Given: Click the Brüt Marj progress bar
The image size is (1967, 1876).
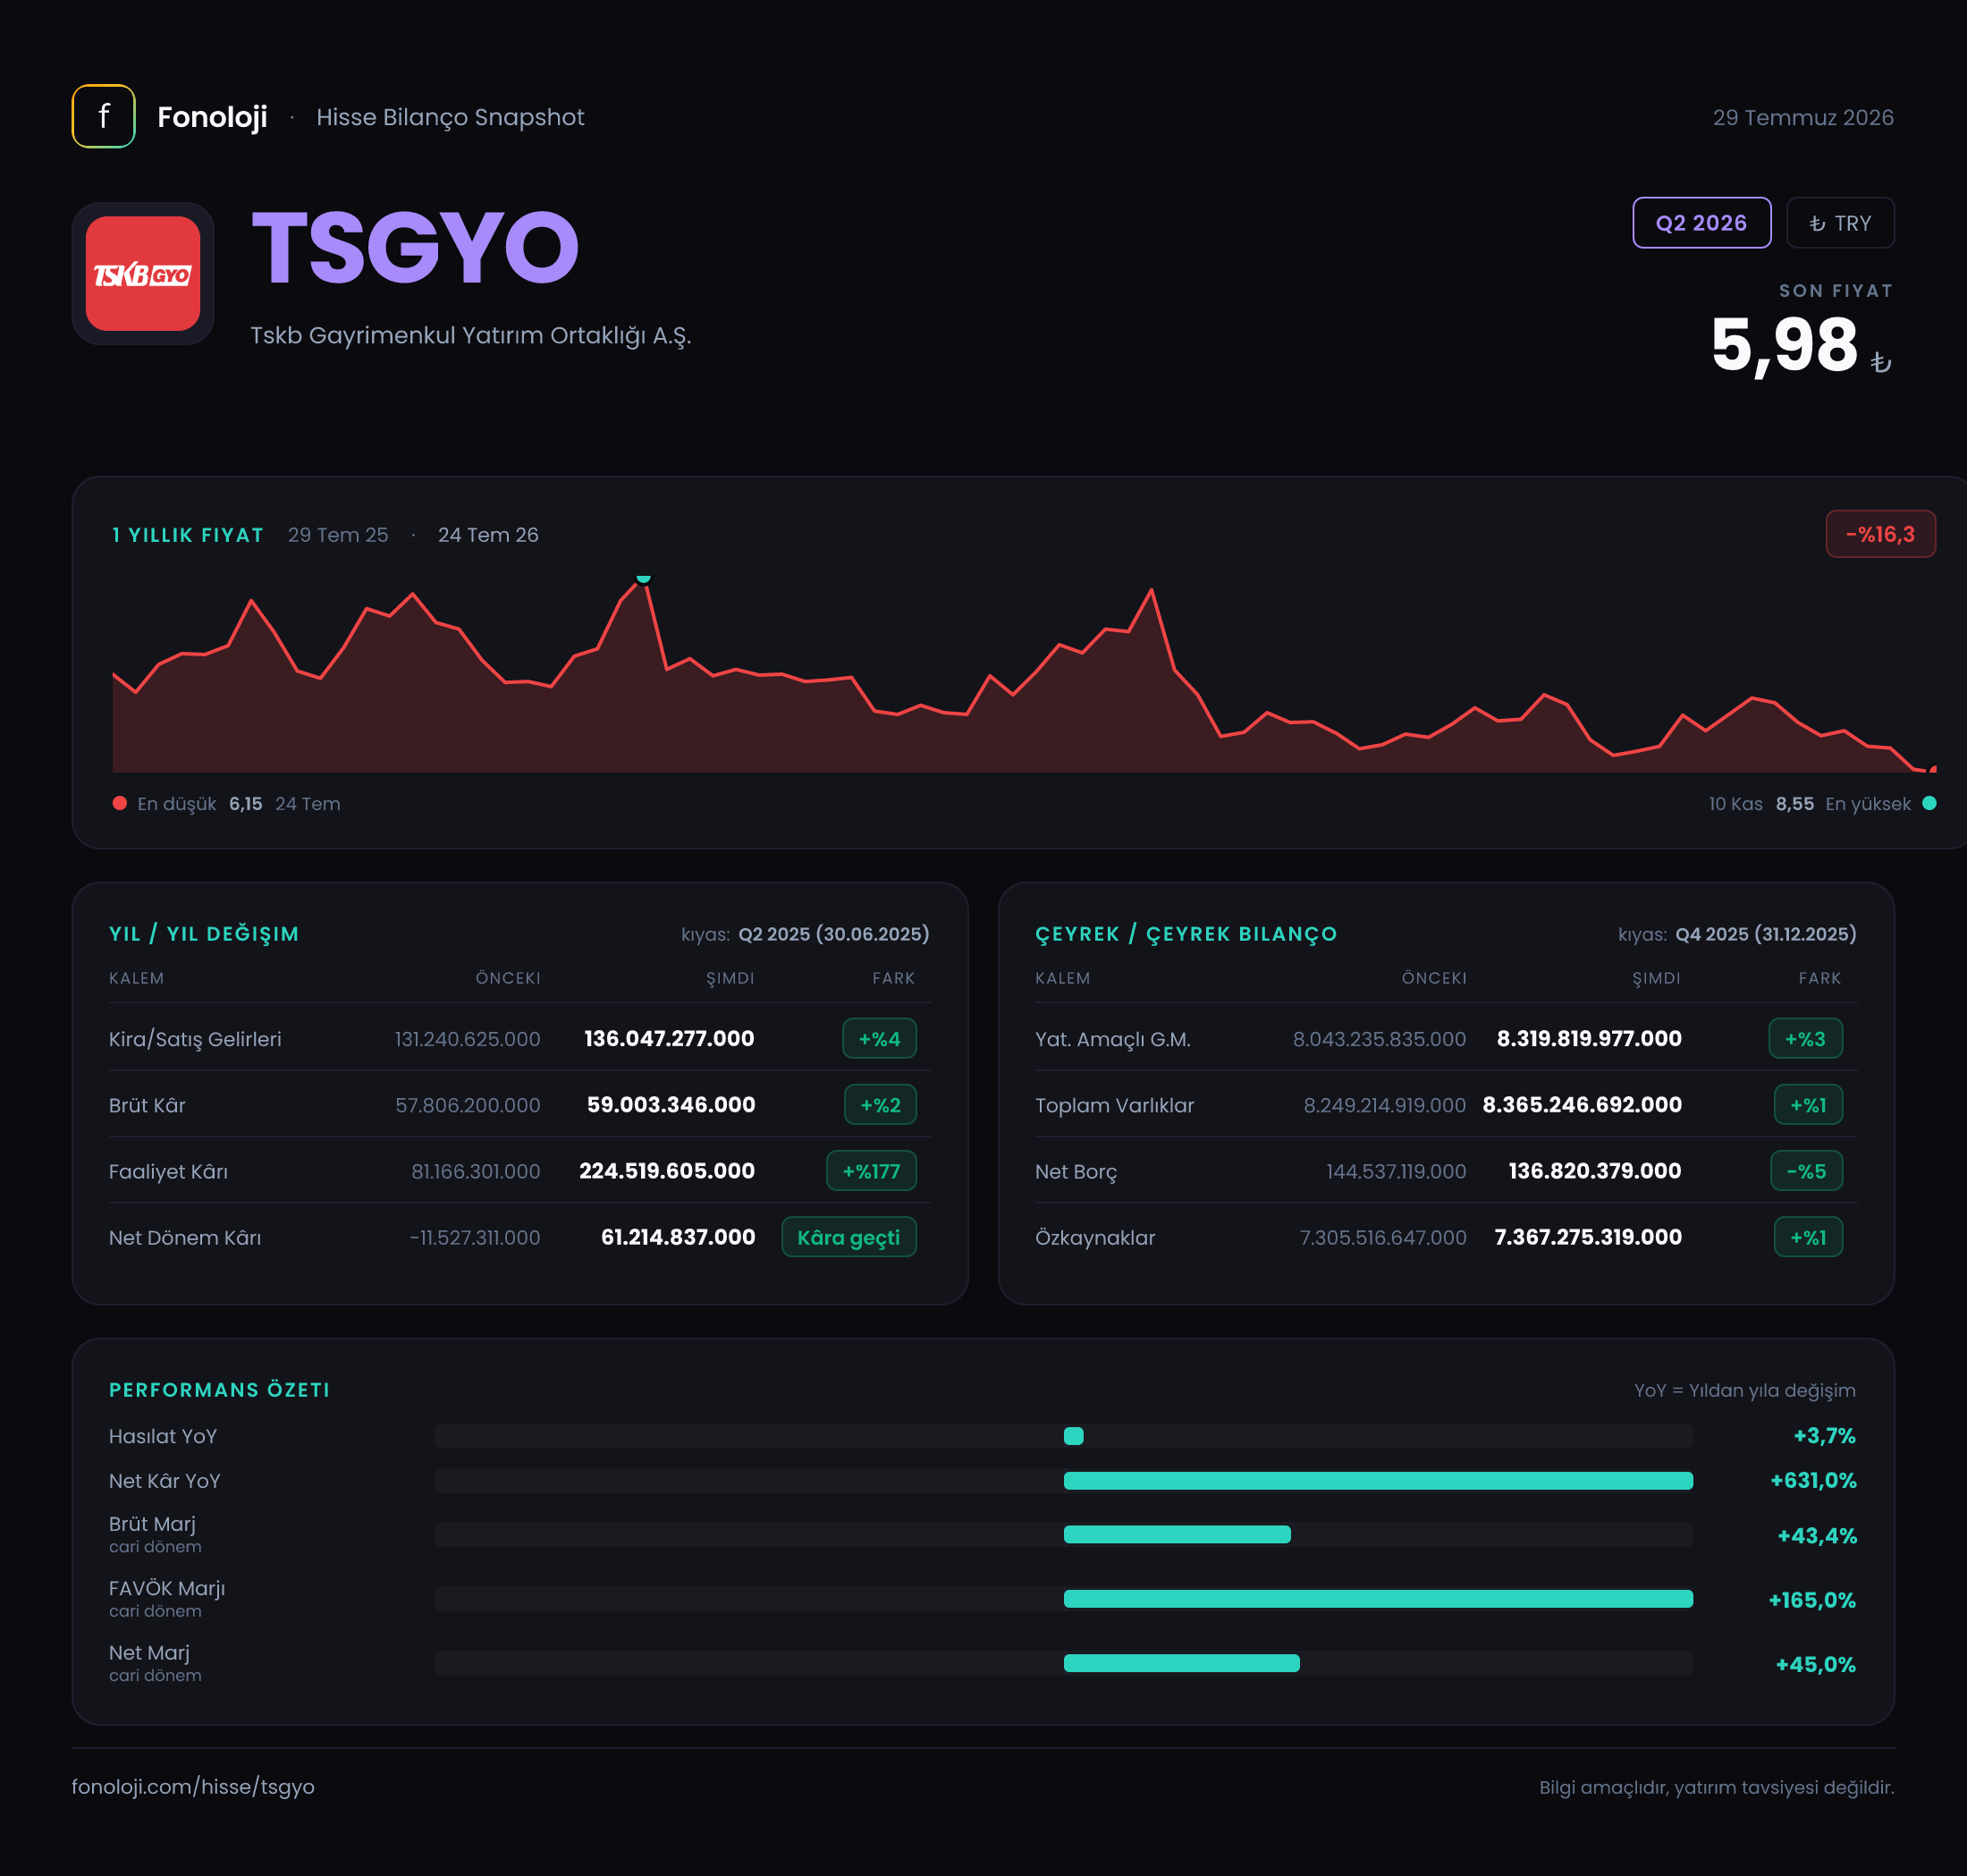Looking at the screenshot, I should (x=1063, y=1535).
